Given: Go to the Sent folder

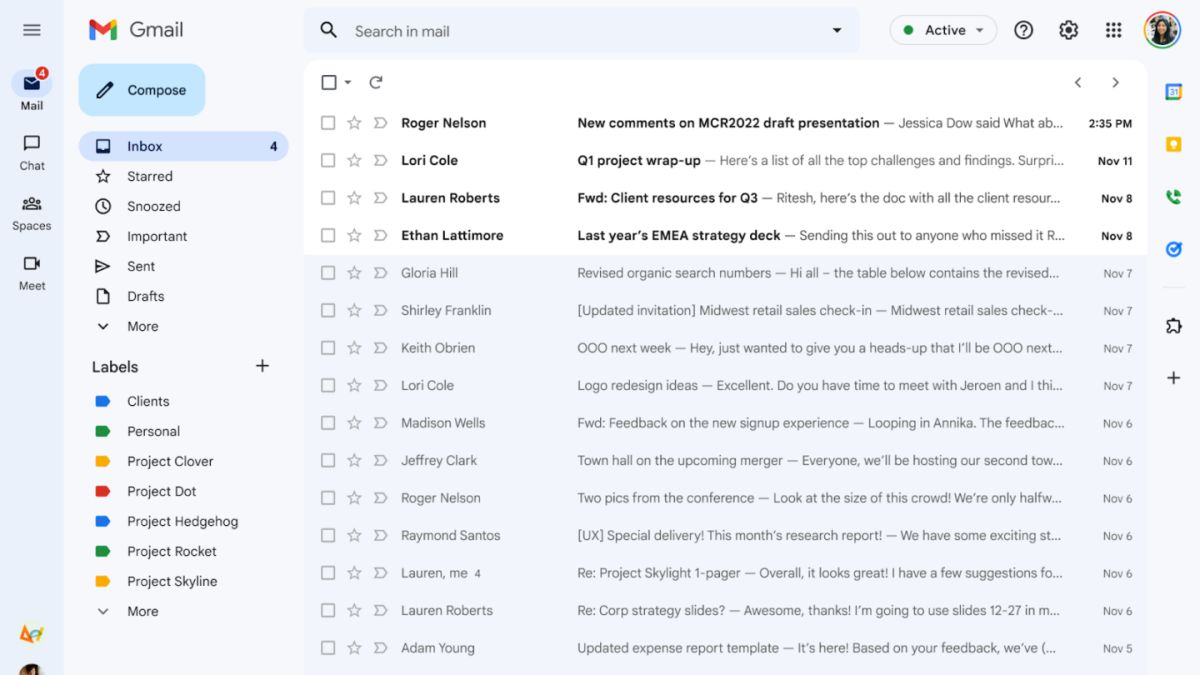Looking at the screenshot, I should click(x=141, y=266).
